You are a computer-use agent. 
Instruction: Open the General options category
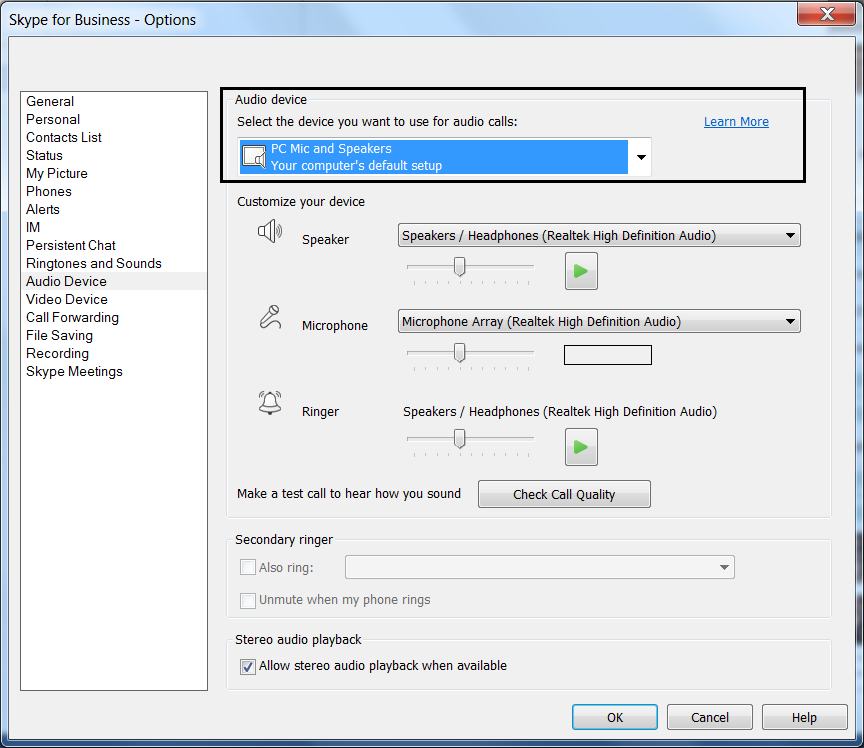tap(50, 101)
